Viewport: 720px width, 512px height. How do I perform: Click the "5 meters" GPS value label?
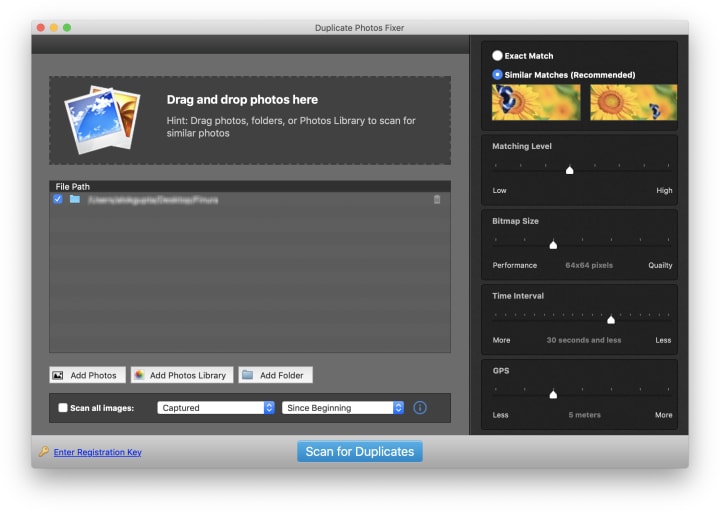tap(585, 415)
